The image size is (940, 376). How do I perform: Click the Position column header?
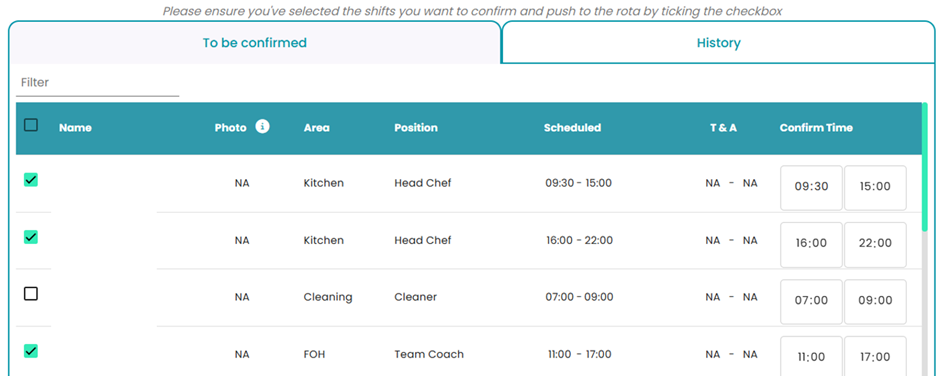[x=416, y=128]
